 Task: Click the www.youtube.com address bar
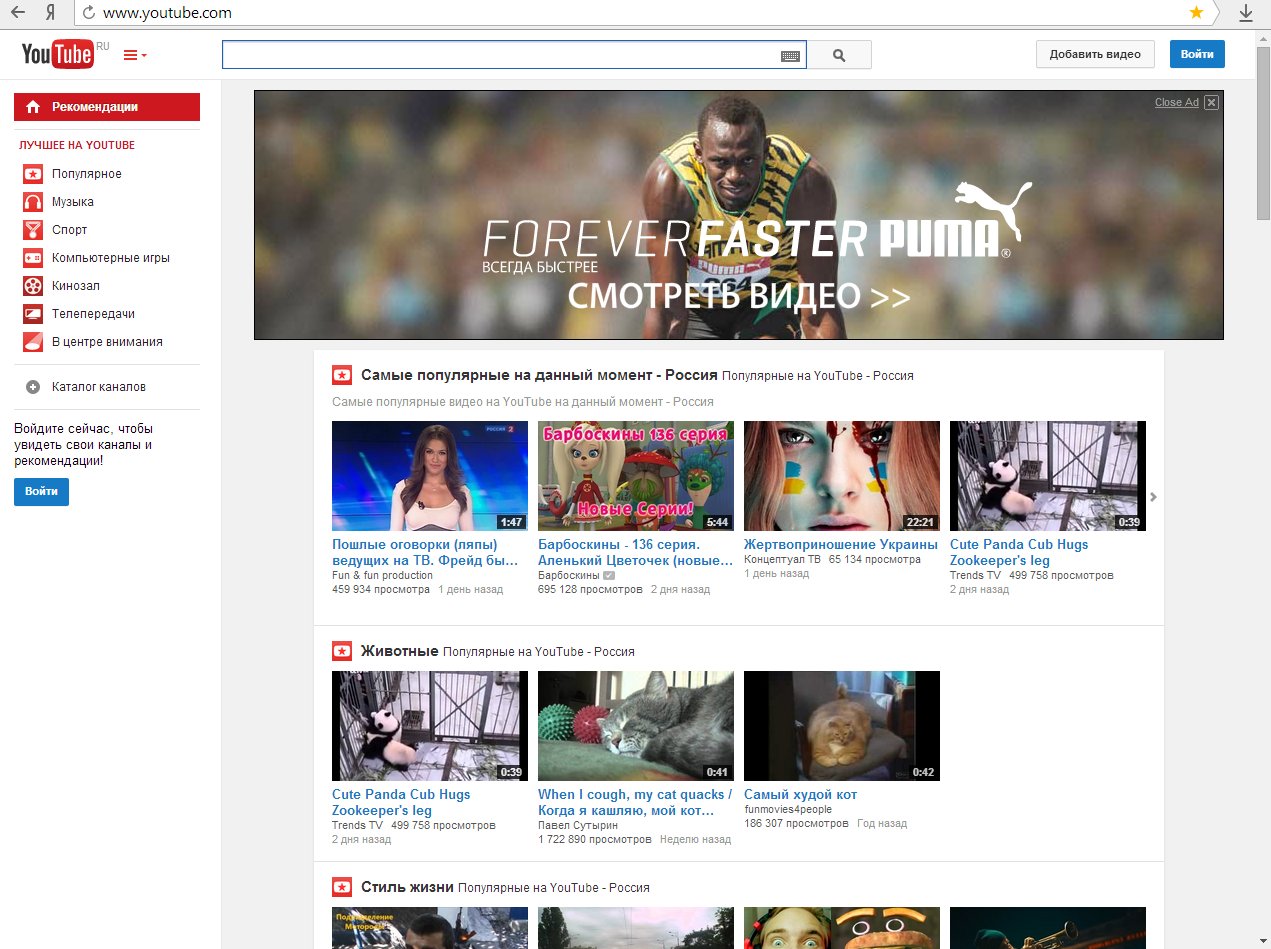coord(640,13)
